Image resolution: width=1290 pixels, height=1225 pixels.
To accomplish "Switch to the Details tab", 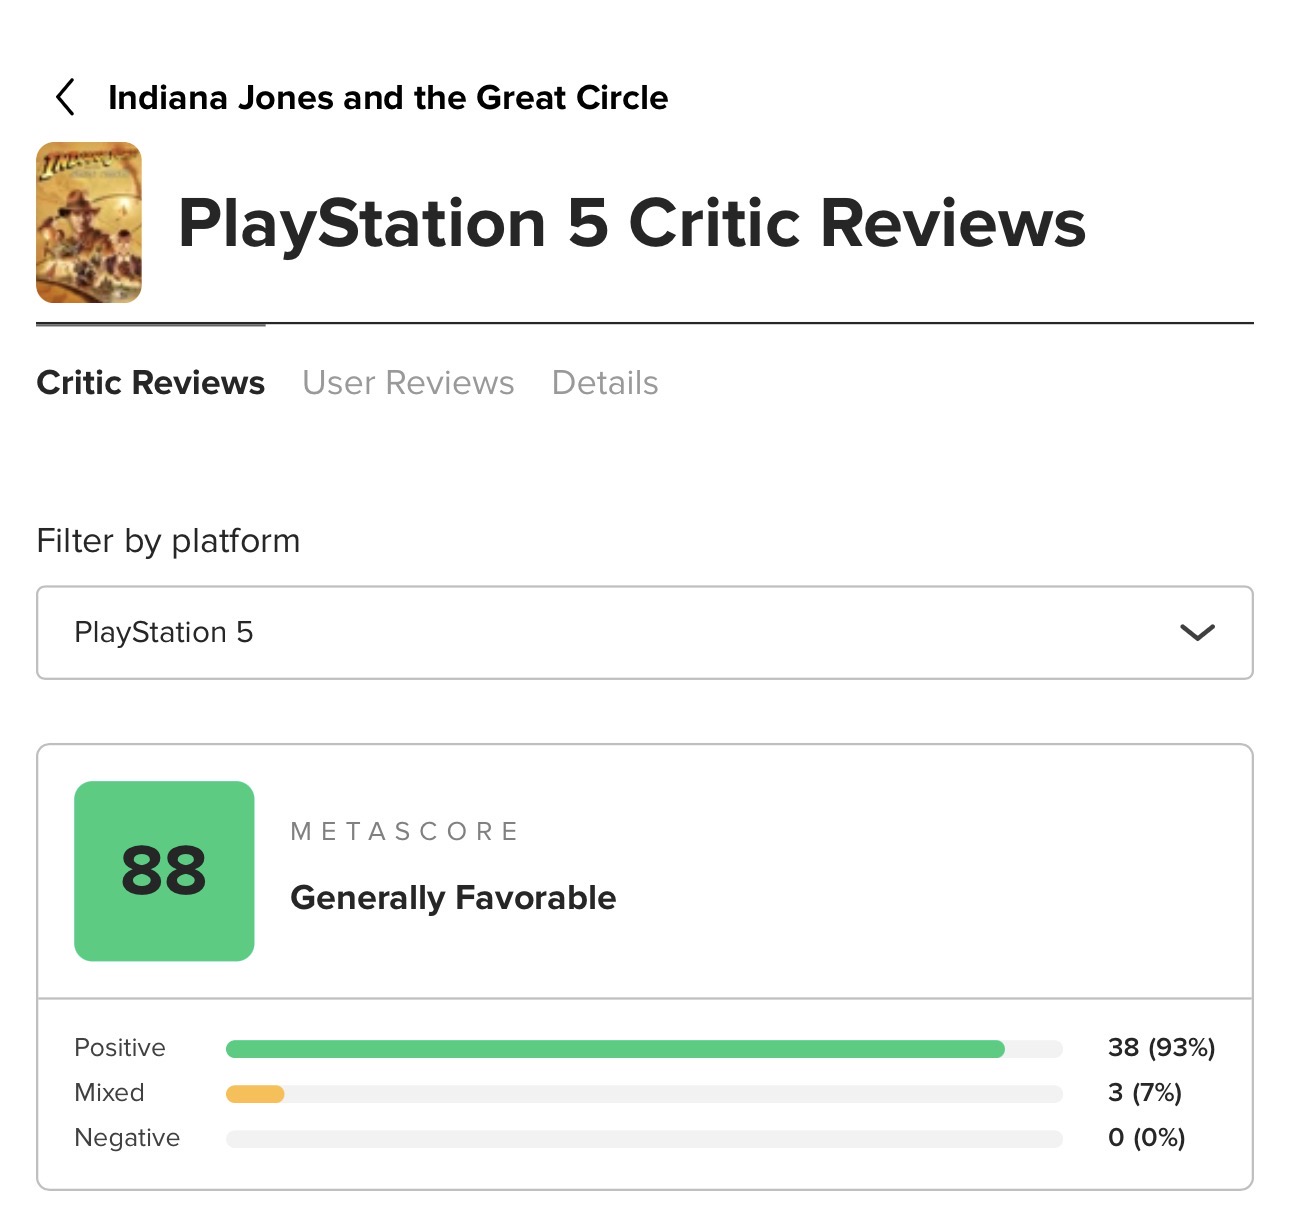I will click(x=605, y=383).
